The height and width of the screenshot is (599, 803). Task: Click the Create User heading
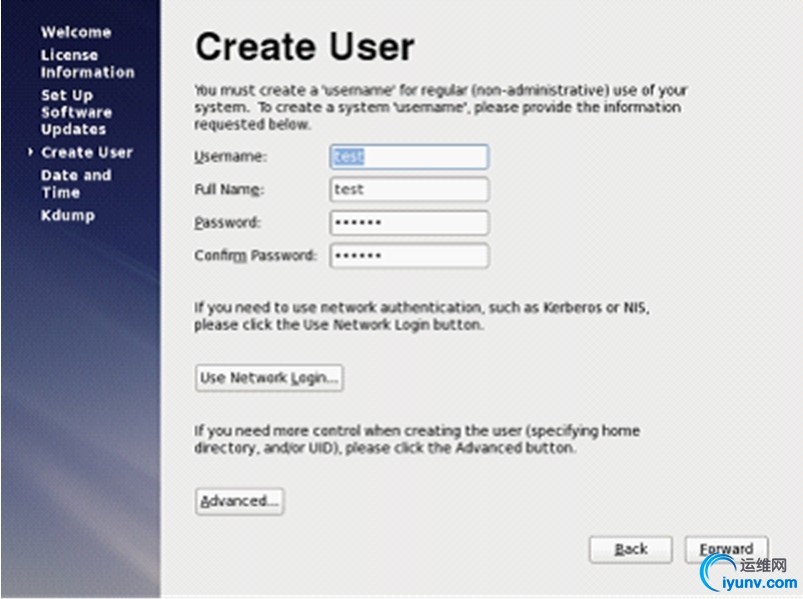point(305,47)
